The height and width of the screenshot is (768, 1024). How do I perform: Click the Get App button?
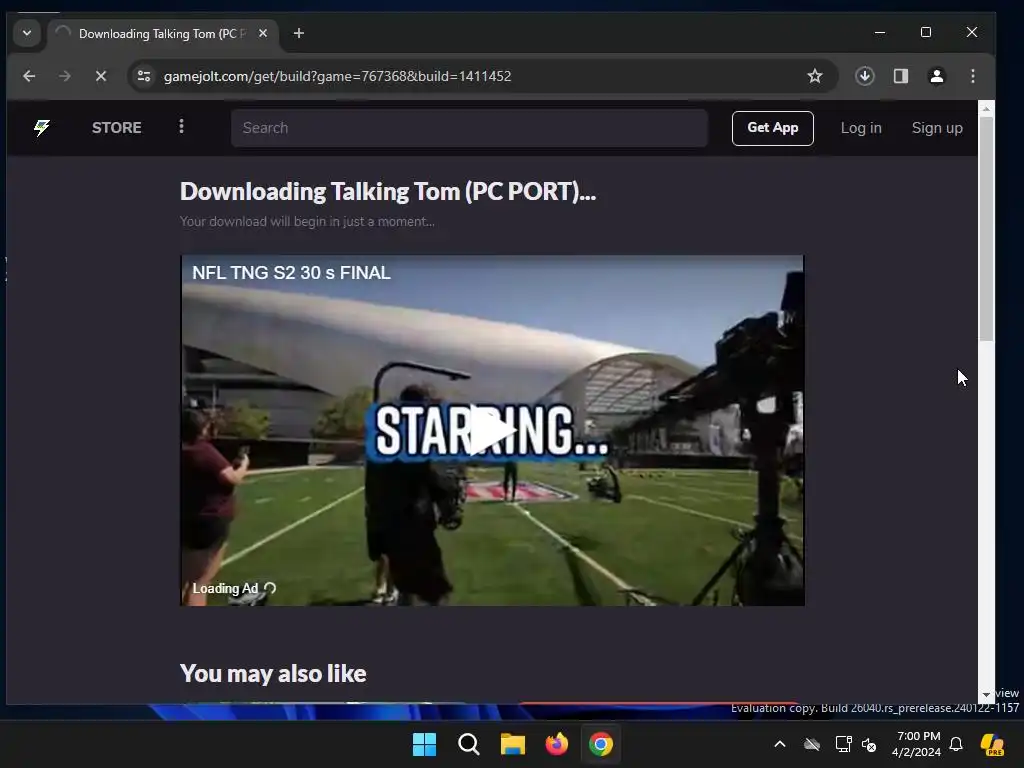773,128
